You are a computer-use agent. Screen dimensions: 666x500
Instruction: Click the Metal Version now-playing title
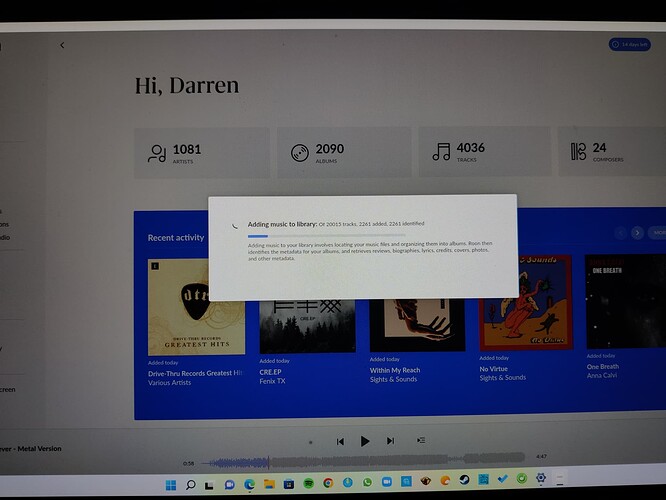[31, 449]
